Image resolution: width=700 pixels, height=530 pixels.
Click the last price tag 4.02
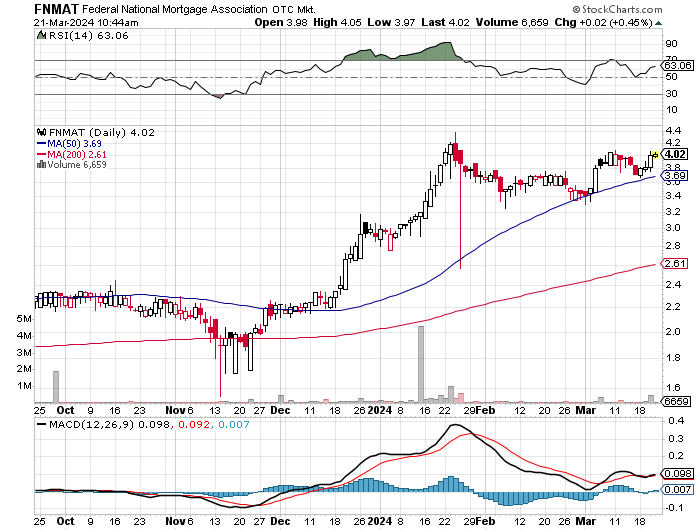pos(675,154)
